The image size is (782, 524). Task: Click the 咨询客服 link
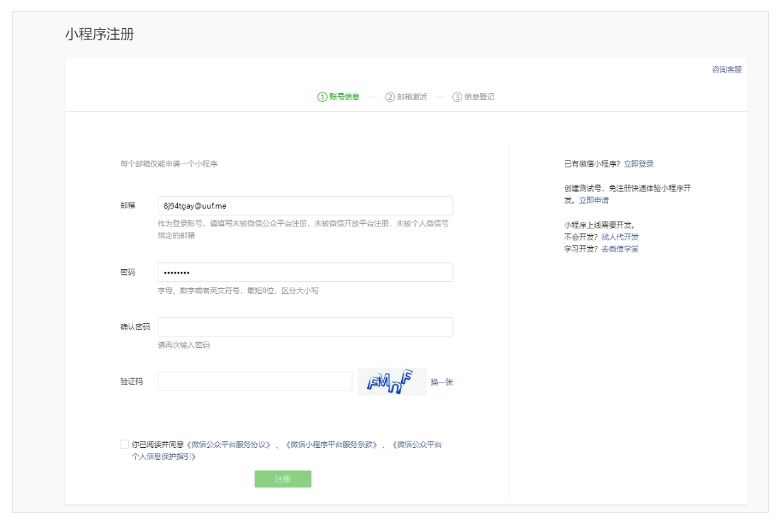(727, 69)
